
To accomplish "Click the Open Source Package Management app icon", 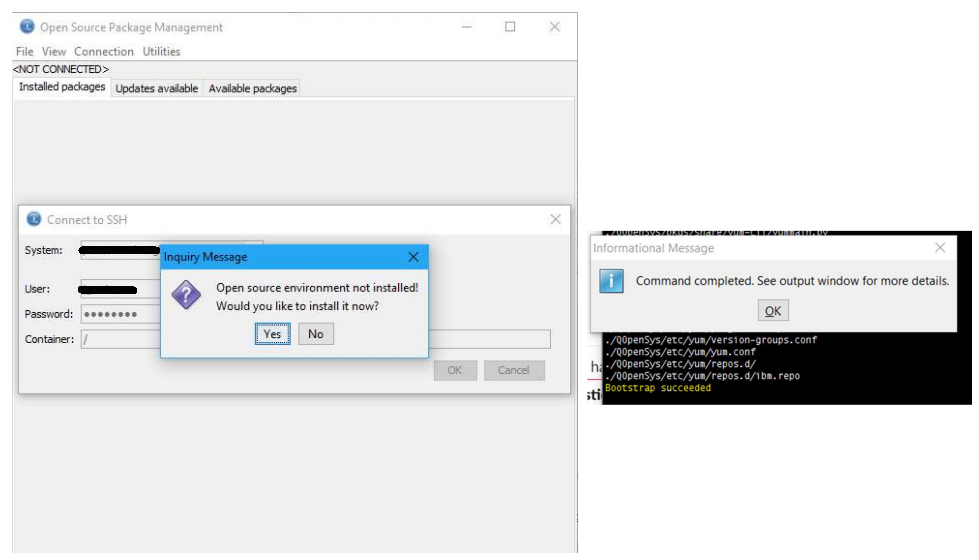I will 27,27.
